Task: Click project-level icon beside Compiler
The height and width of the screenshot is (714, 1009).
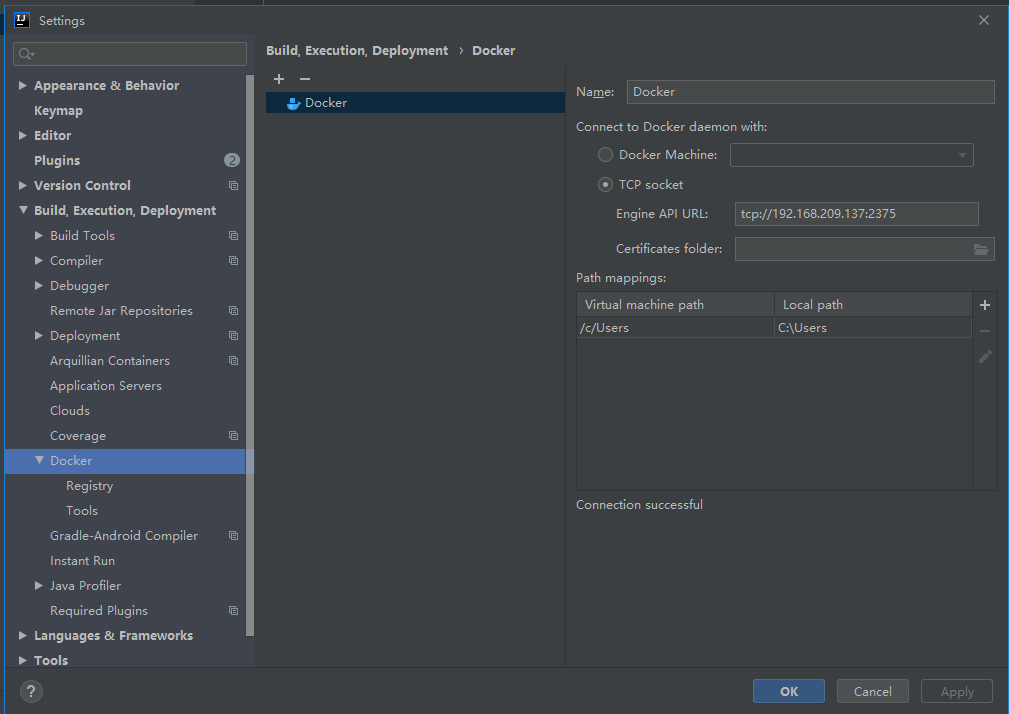Action: [234, 261]
